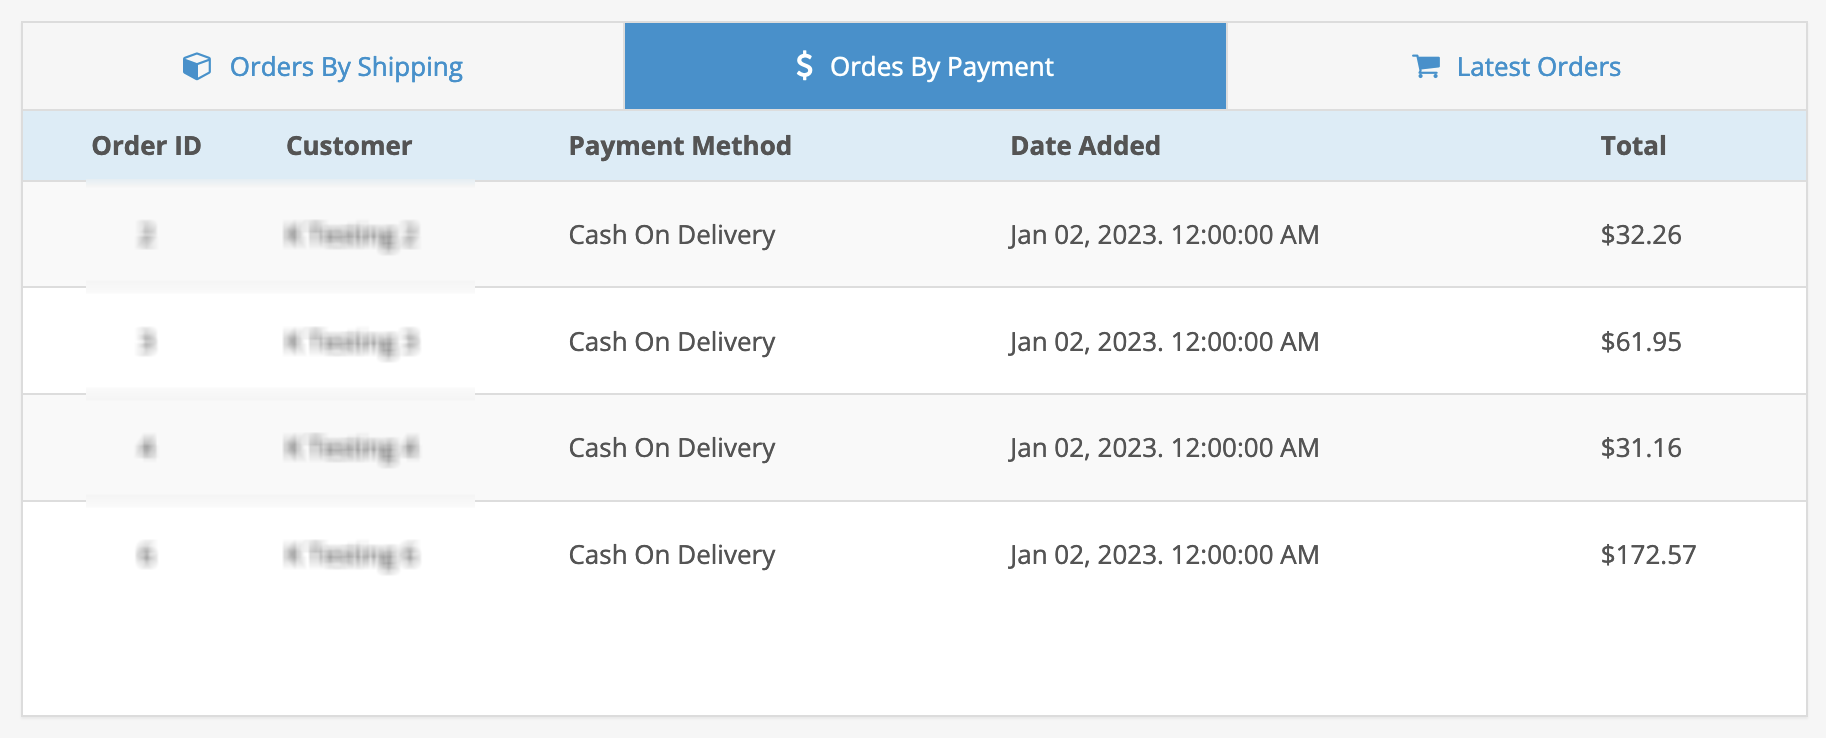Click the blurred Order ID of the first order
The image size is (1826, 738).
[146, 234]
